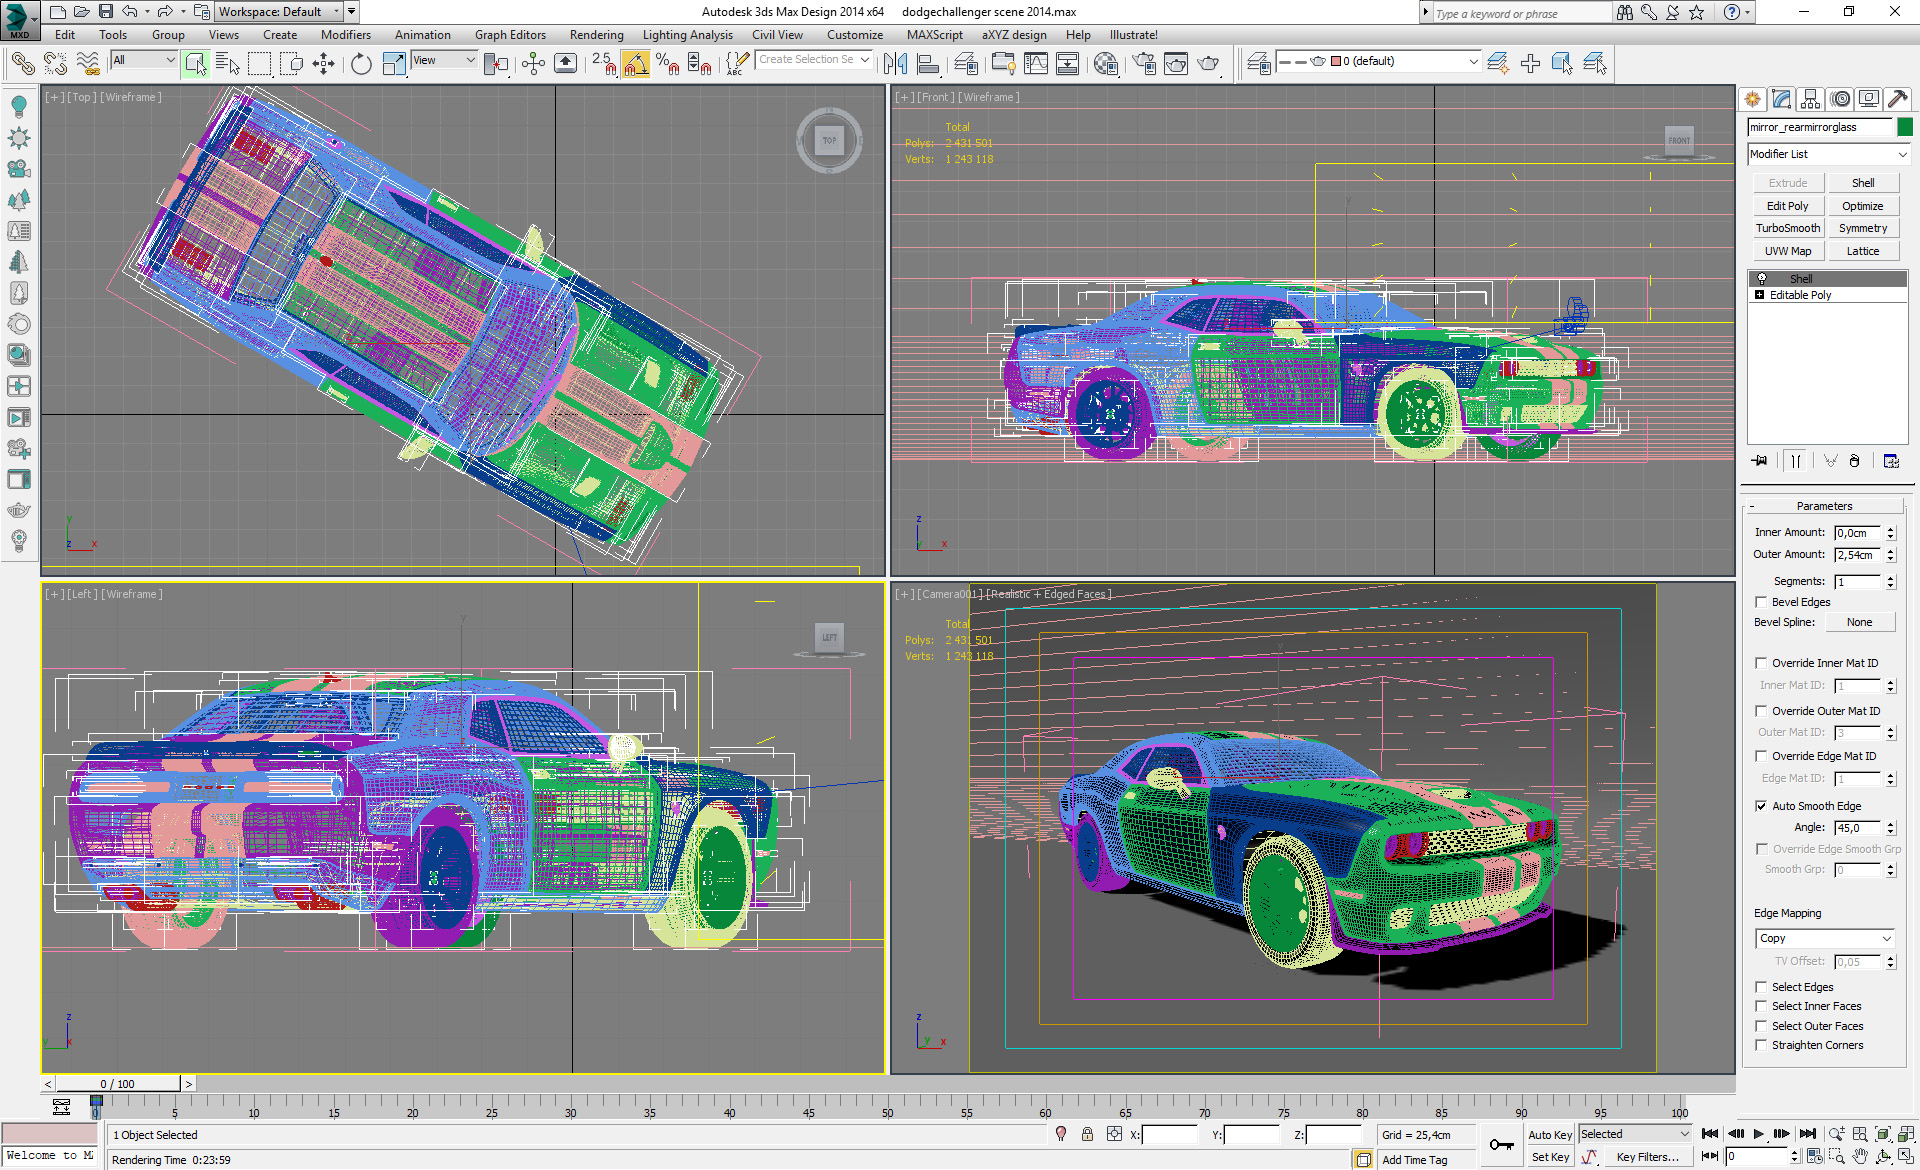The height and width of the screenshot is (1170, 1920).
Task: Click Remove modifier trash icon
Action: pos(1855,461)
